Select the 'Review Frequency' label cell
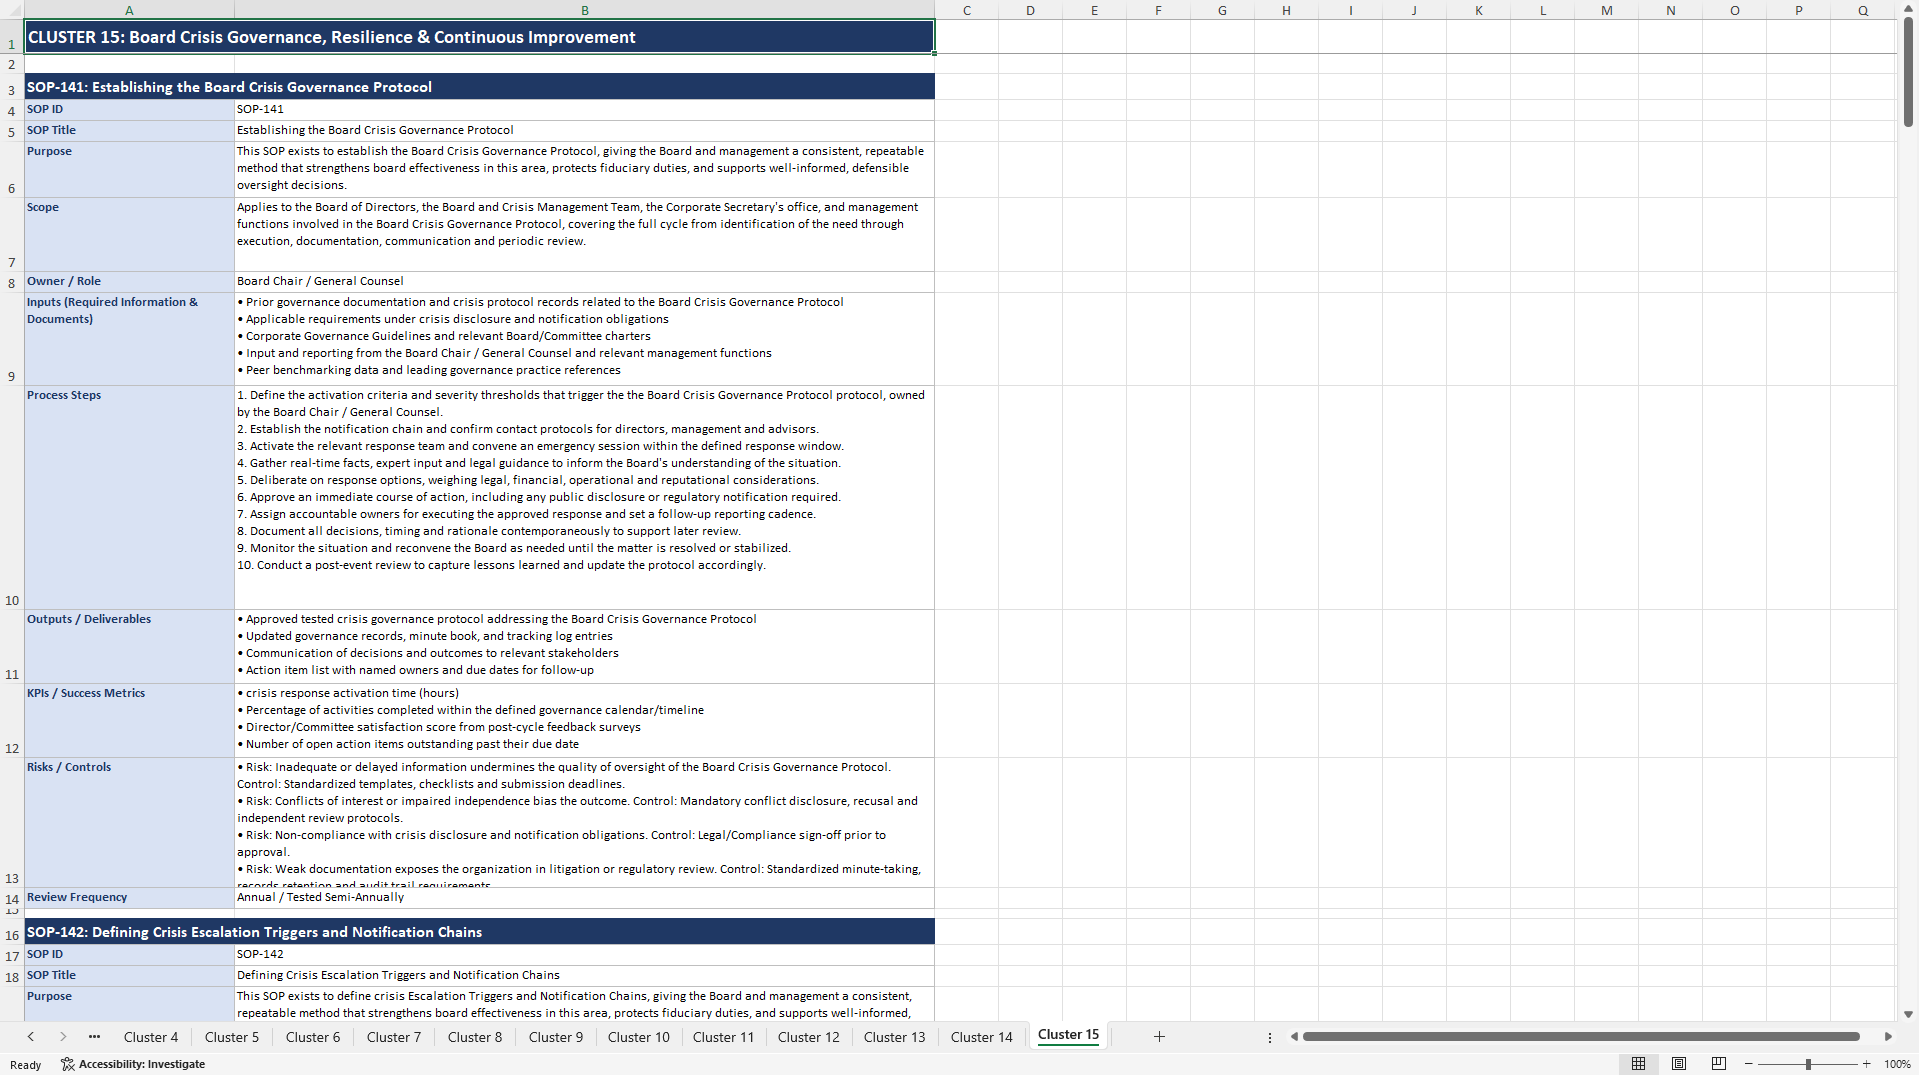Image resolution: width=1919 pixels, height=1075 pixels. point(129,897)
